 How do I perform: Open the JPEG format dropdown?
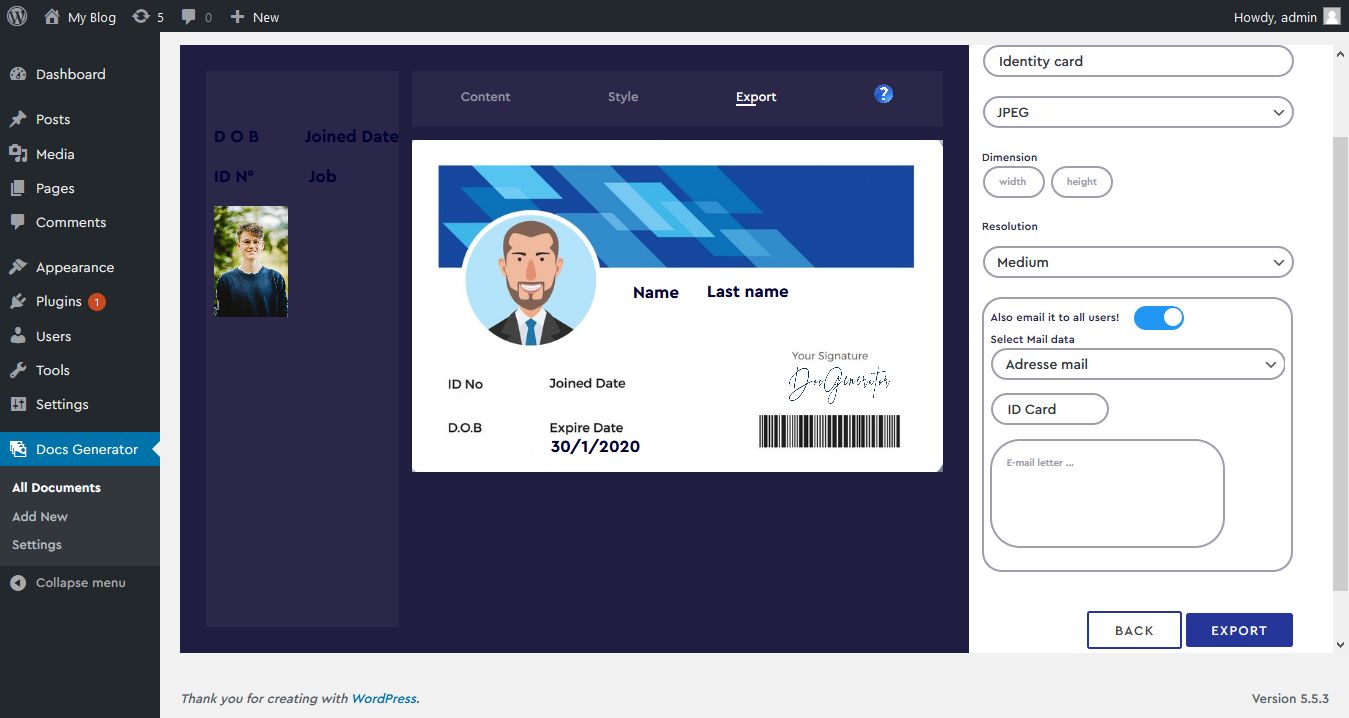pos(1138,112)
